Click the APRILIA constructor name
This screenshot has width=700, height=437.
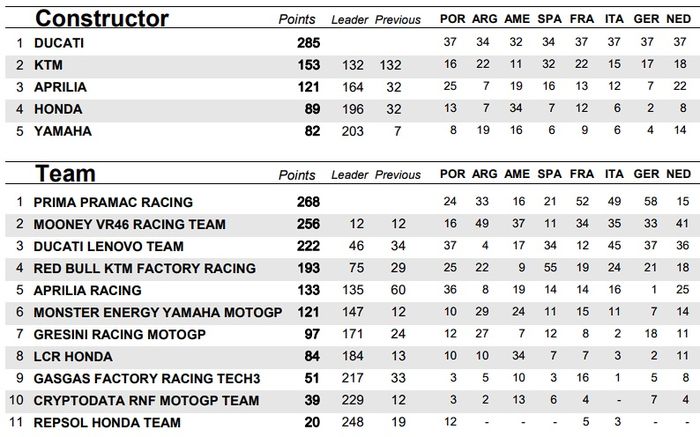(x=60, y=87)
